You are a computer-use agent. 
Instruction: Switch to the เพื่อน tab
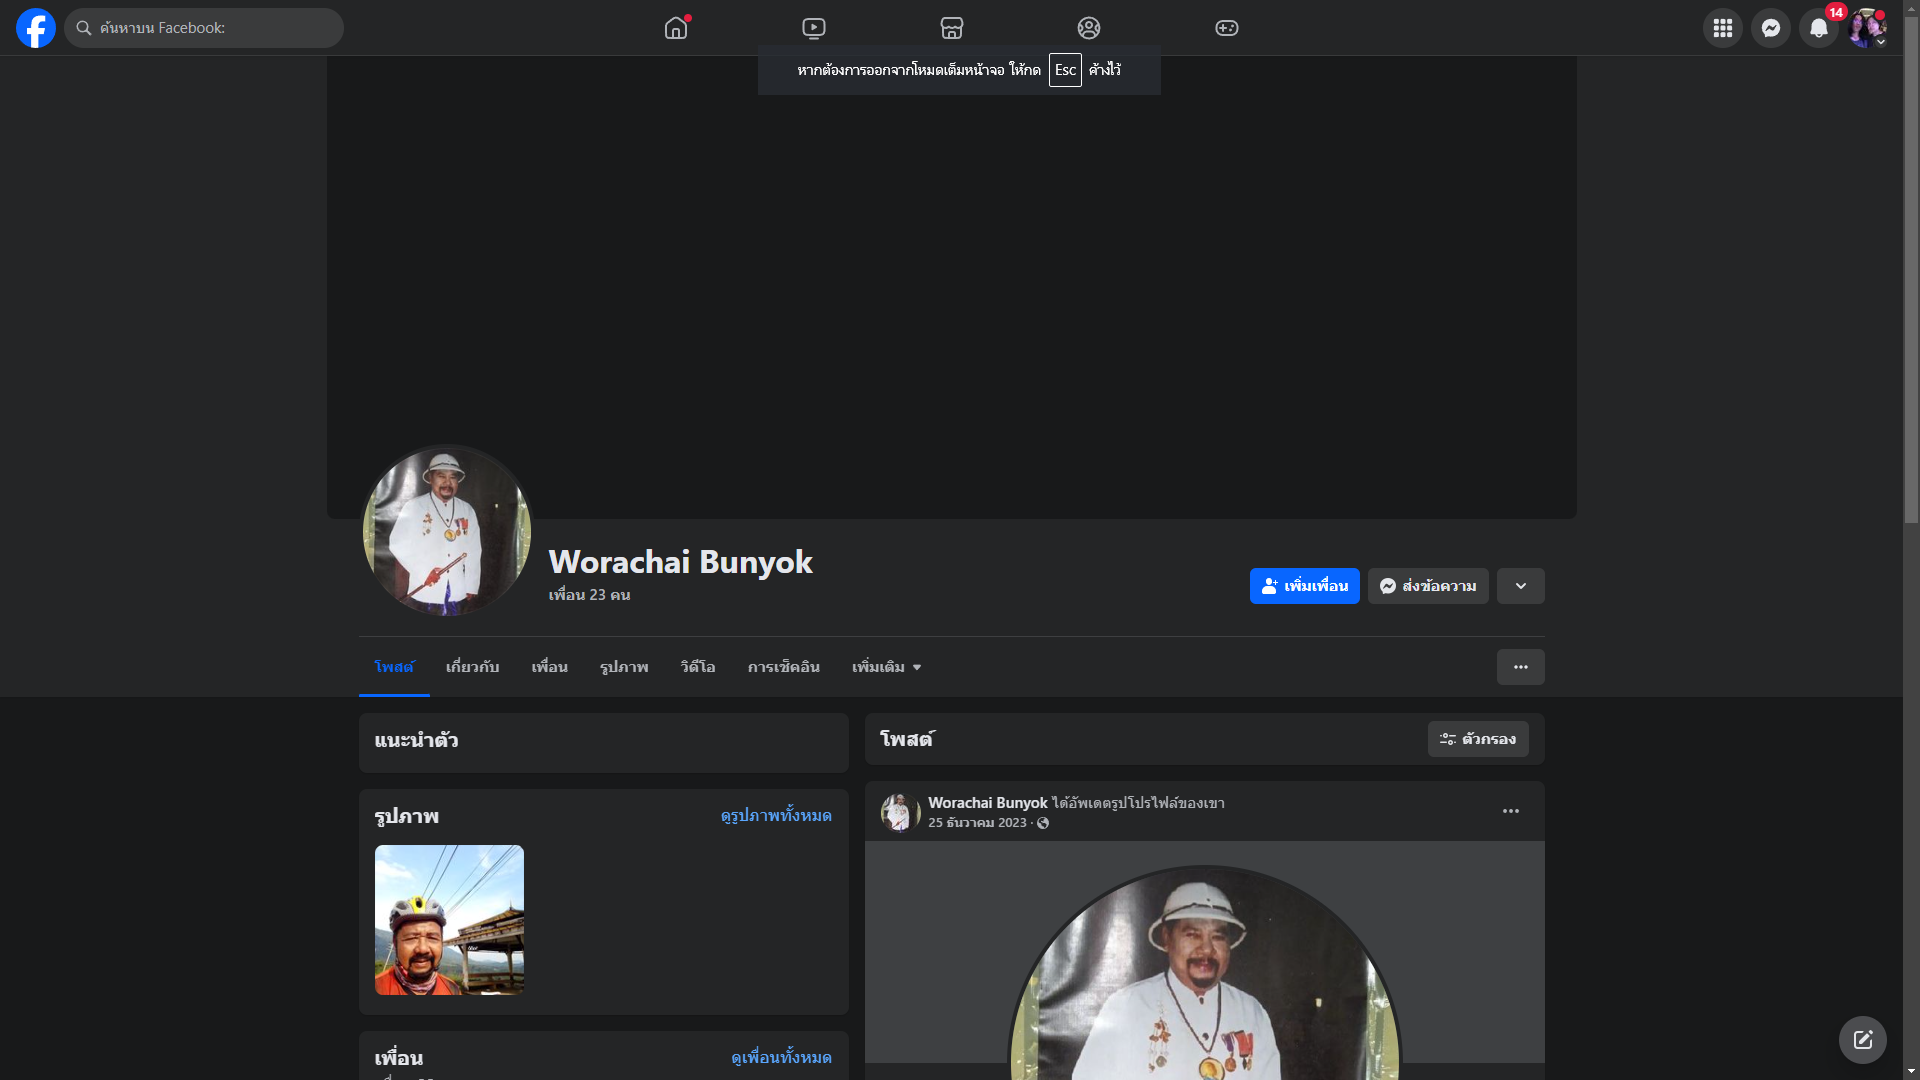tap(549, 667)
